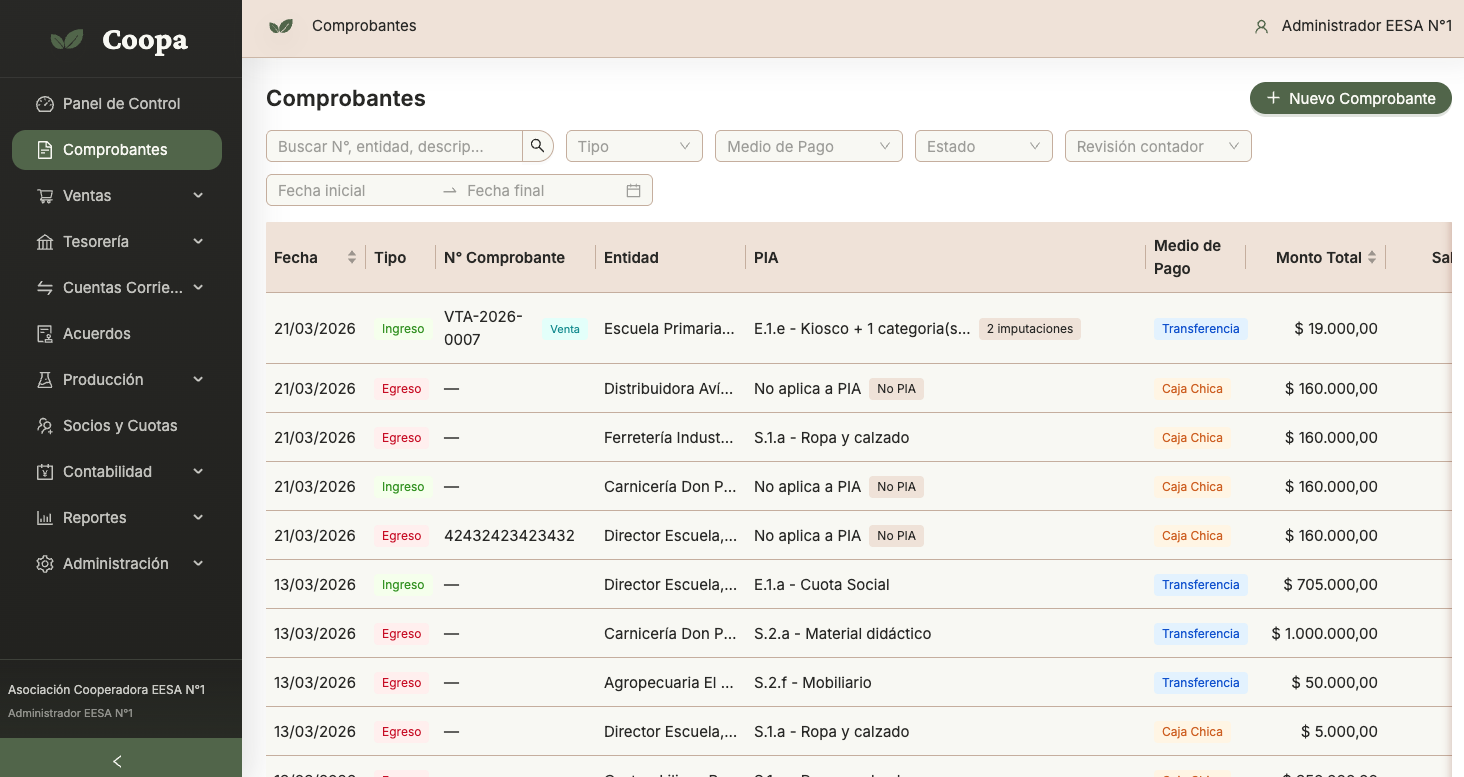Click the $ 1.000.000,00 amount
This screenshot has height=777, width=1464.
(1325, 634)
